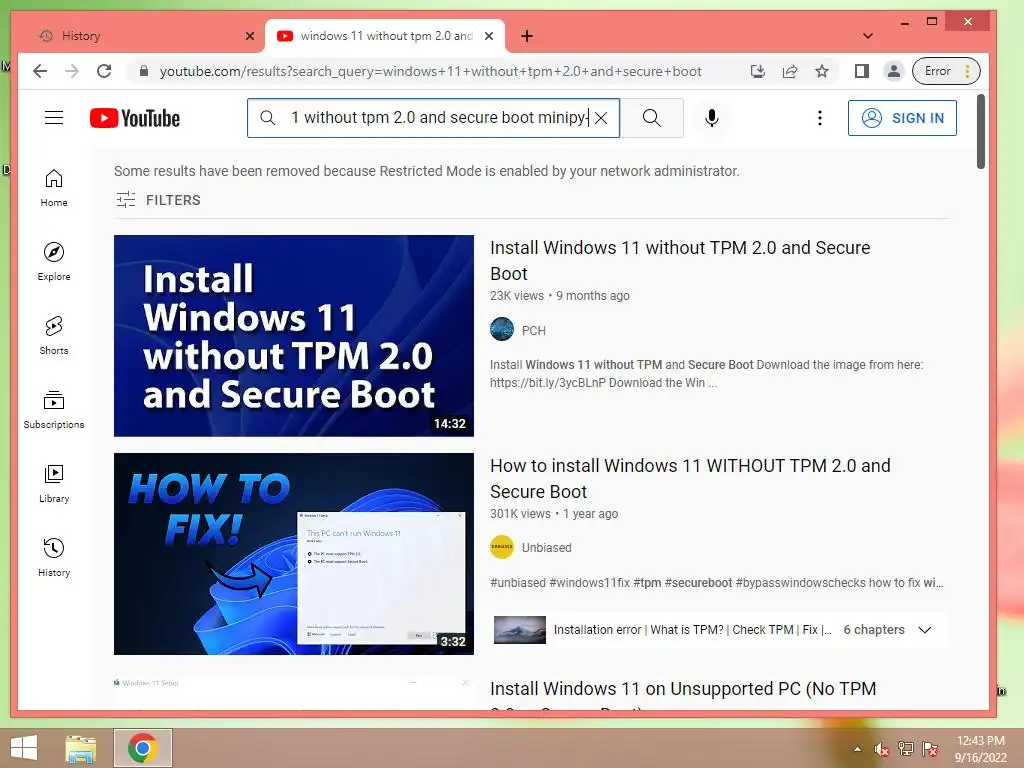Select the windows 11 without tpm tab
The width and height of the screenshot is (1024, 768).
coord(385,36)
